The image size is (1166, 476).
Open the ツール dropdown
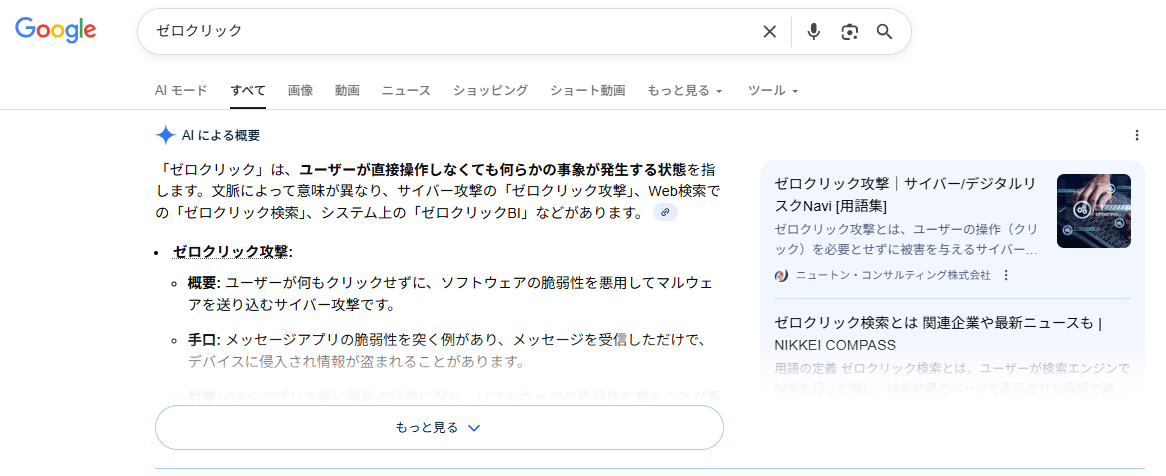coord(773,90)
